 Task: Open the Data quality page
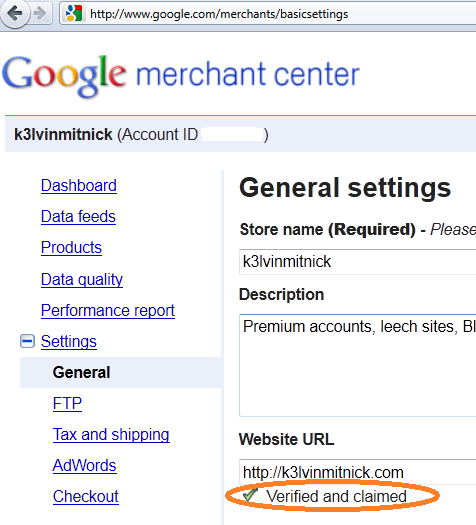[82, 279]
